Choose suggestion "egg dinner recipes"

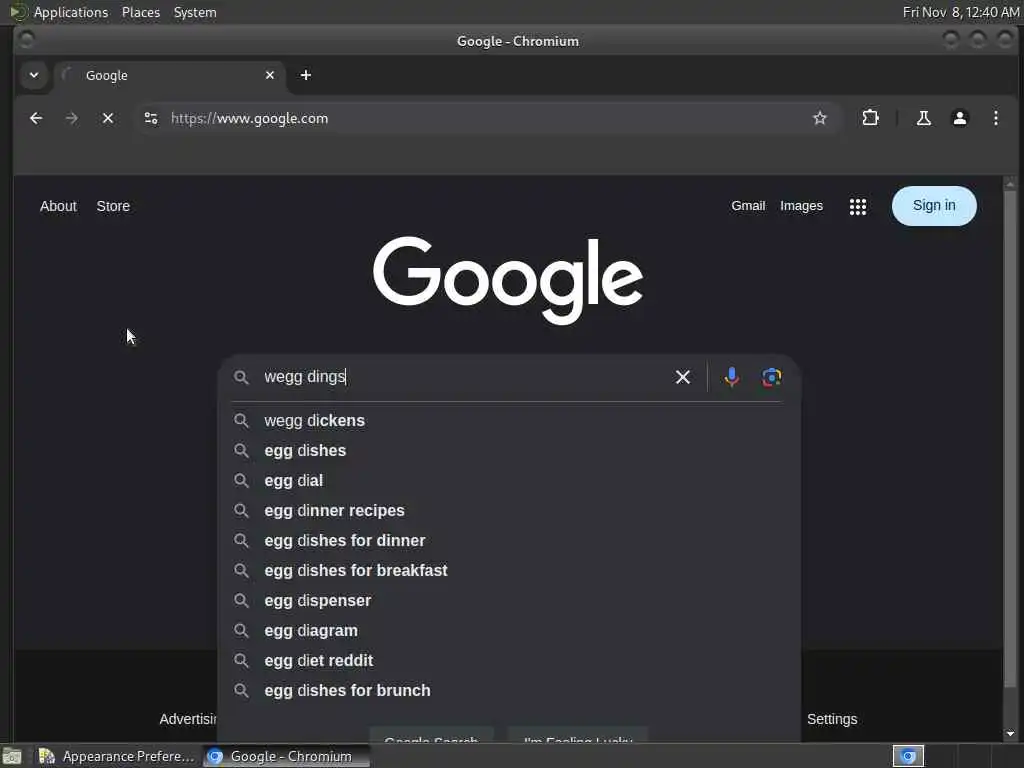[509, 511]
